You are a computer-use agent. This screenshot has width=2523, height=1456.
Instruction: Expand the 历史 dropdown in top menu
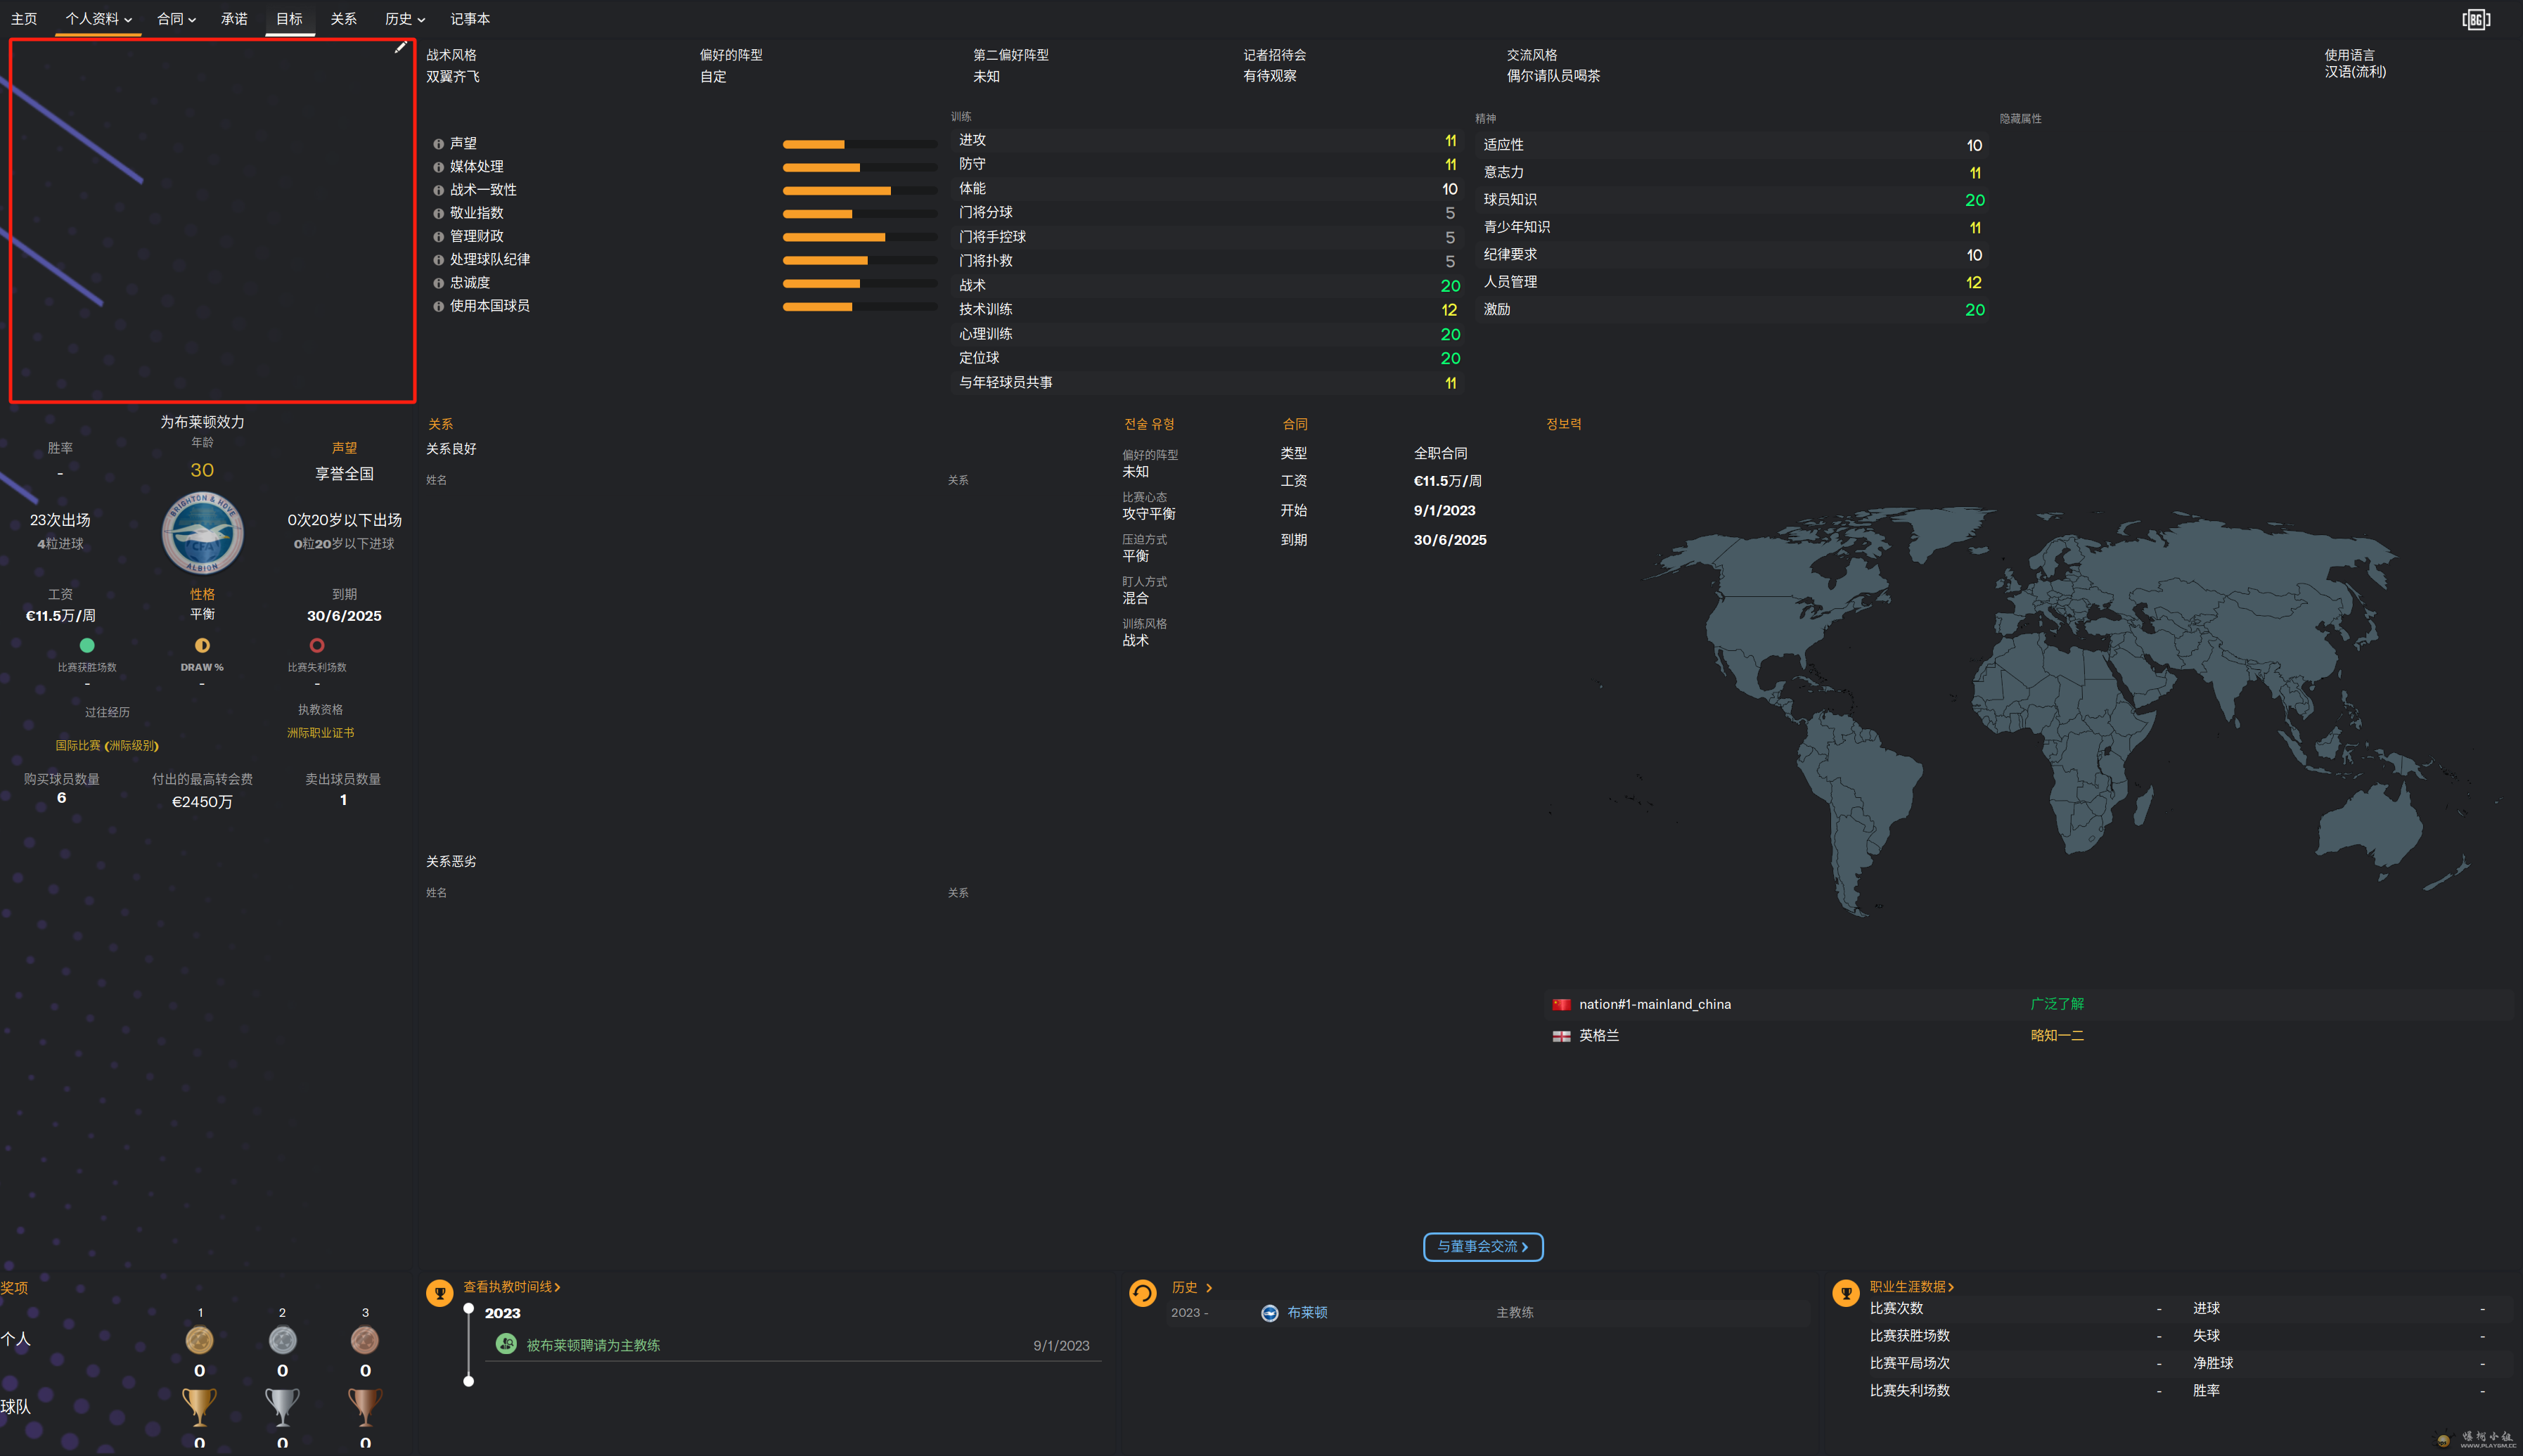pos(405,19)
